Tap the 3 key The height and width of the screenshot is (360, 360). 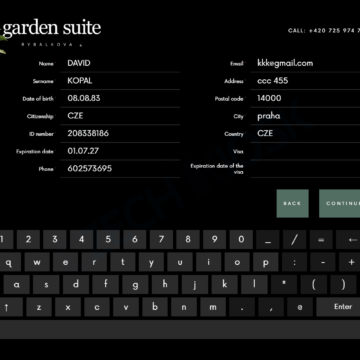55,240
